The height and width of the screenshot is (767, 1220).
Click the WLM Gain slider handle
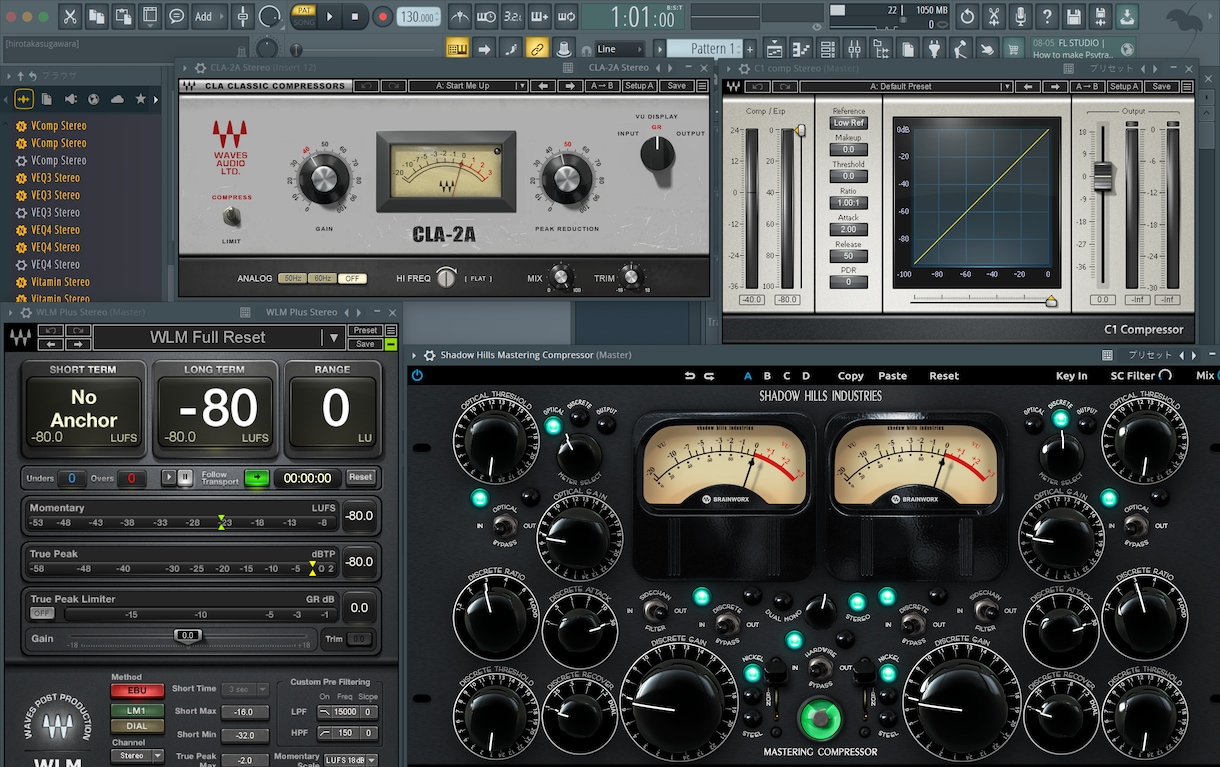pyautogui.click(x=187, y=635)
